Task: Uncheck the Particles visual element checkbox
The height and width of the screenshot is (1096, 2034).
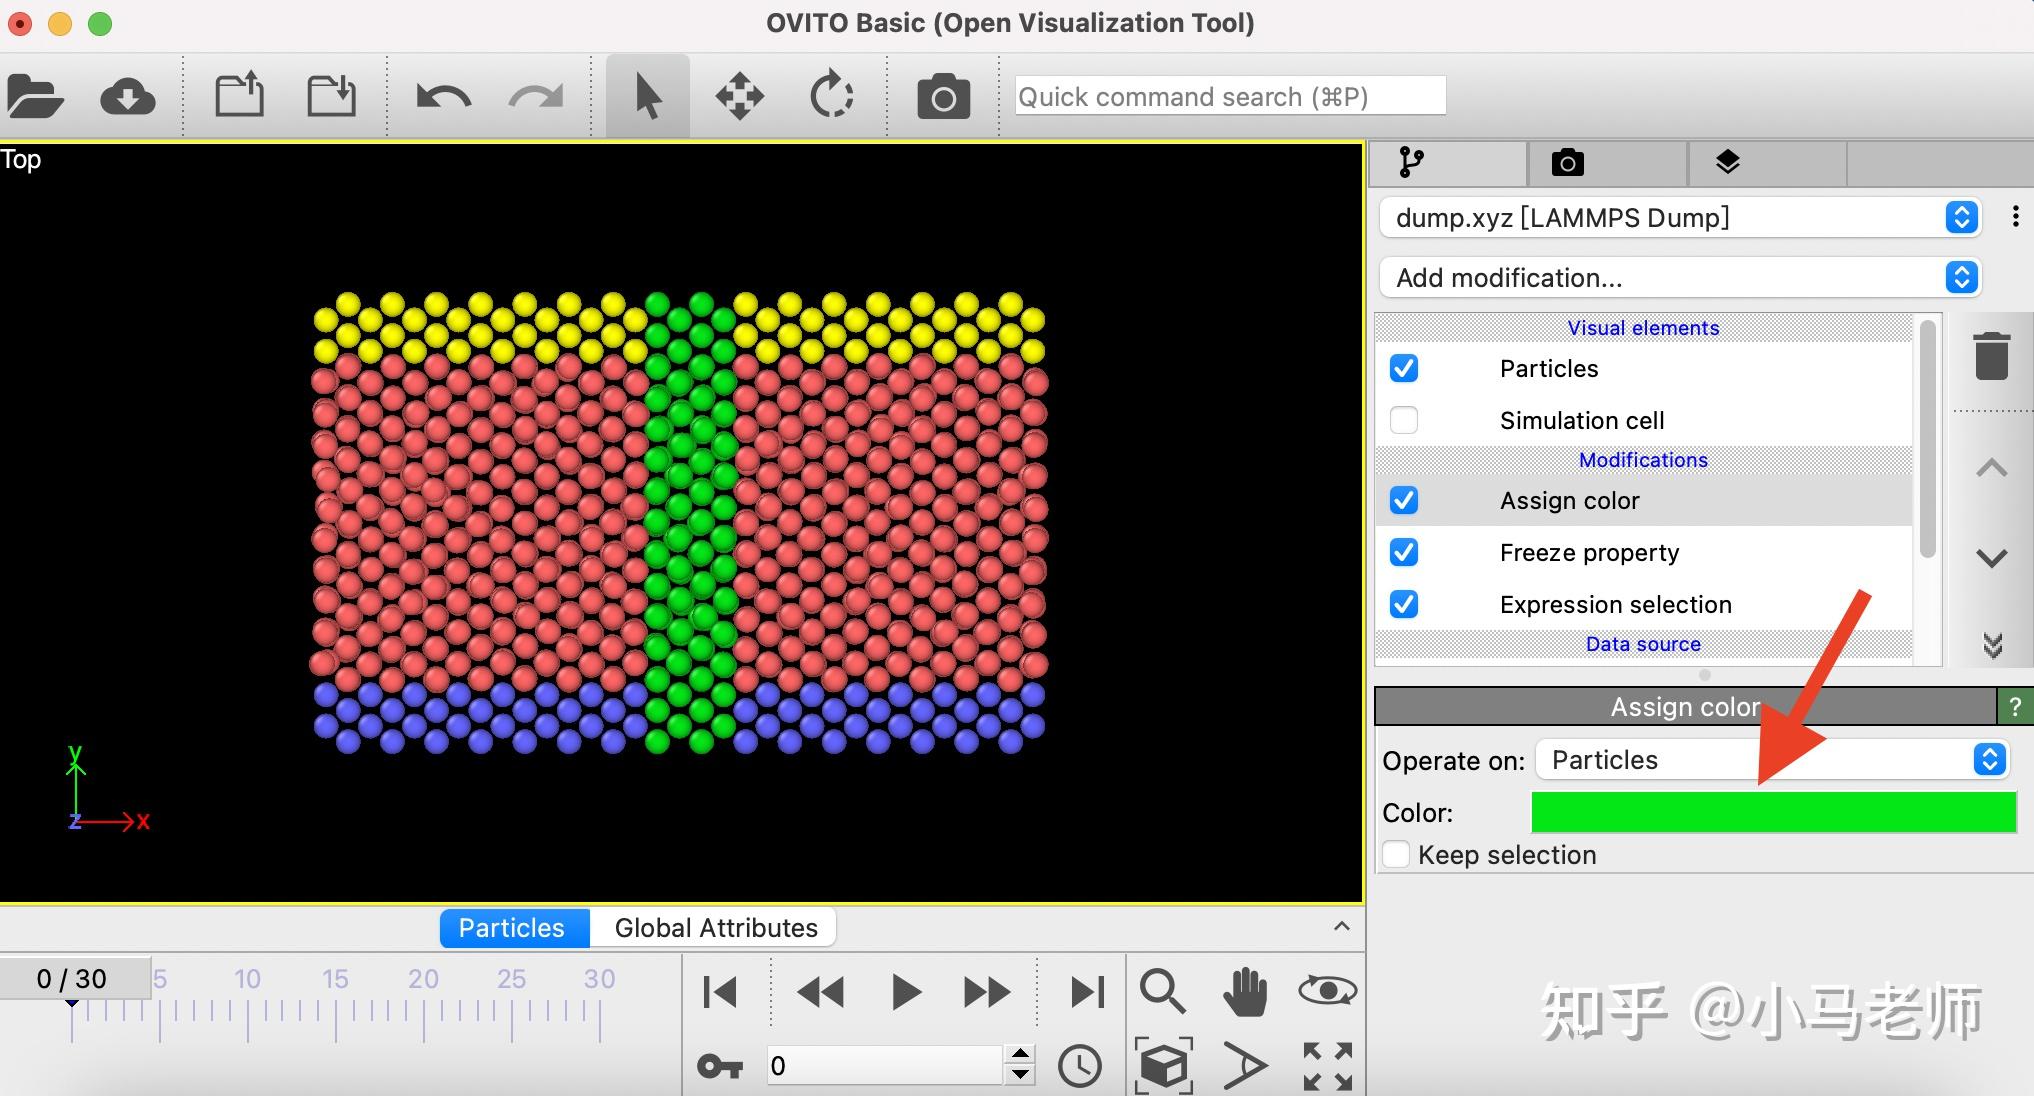Action: (1404, 368)
